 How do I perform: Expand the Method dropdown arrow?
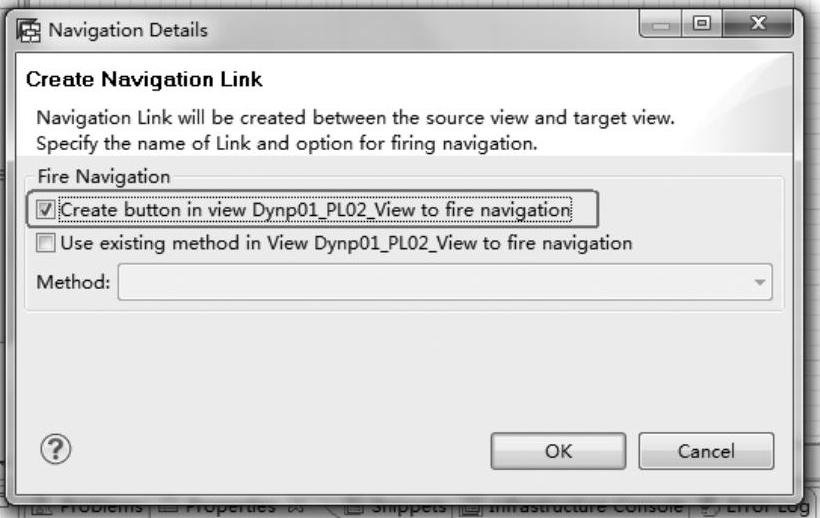[760, 282]
